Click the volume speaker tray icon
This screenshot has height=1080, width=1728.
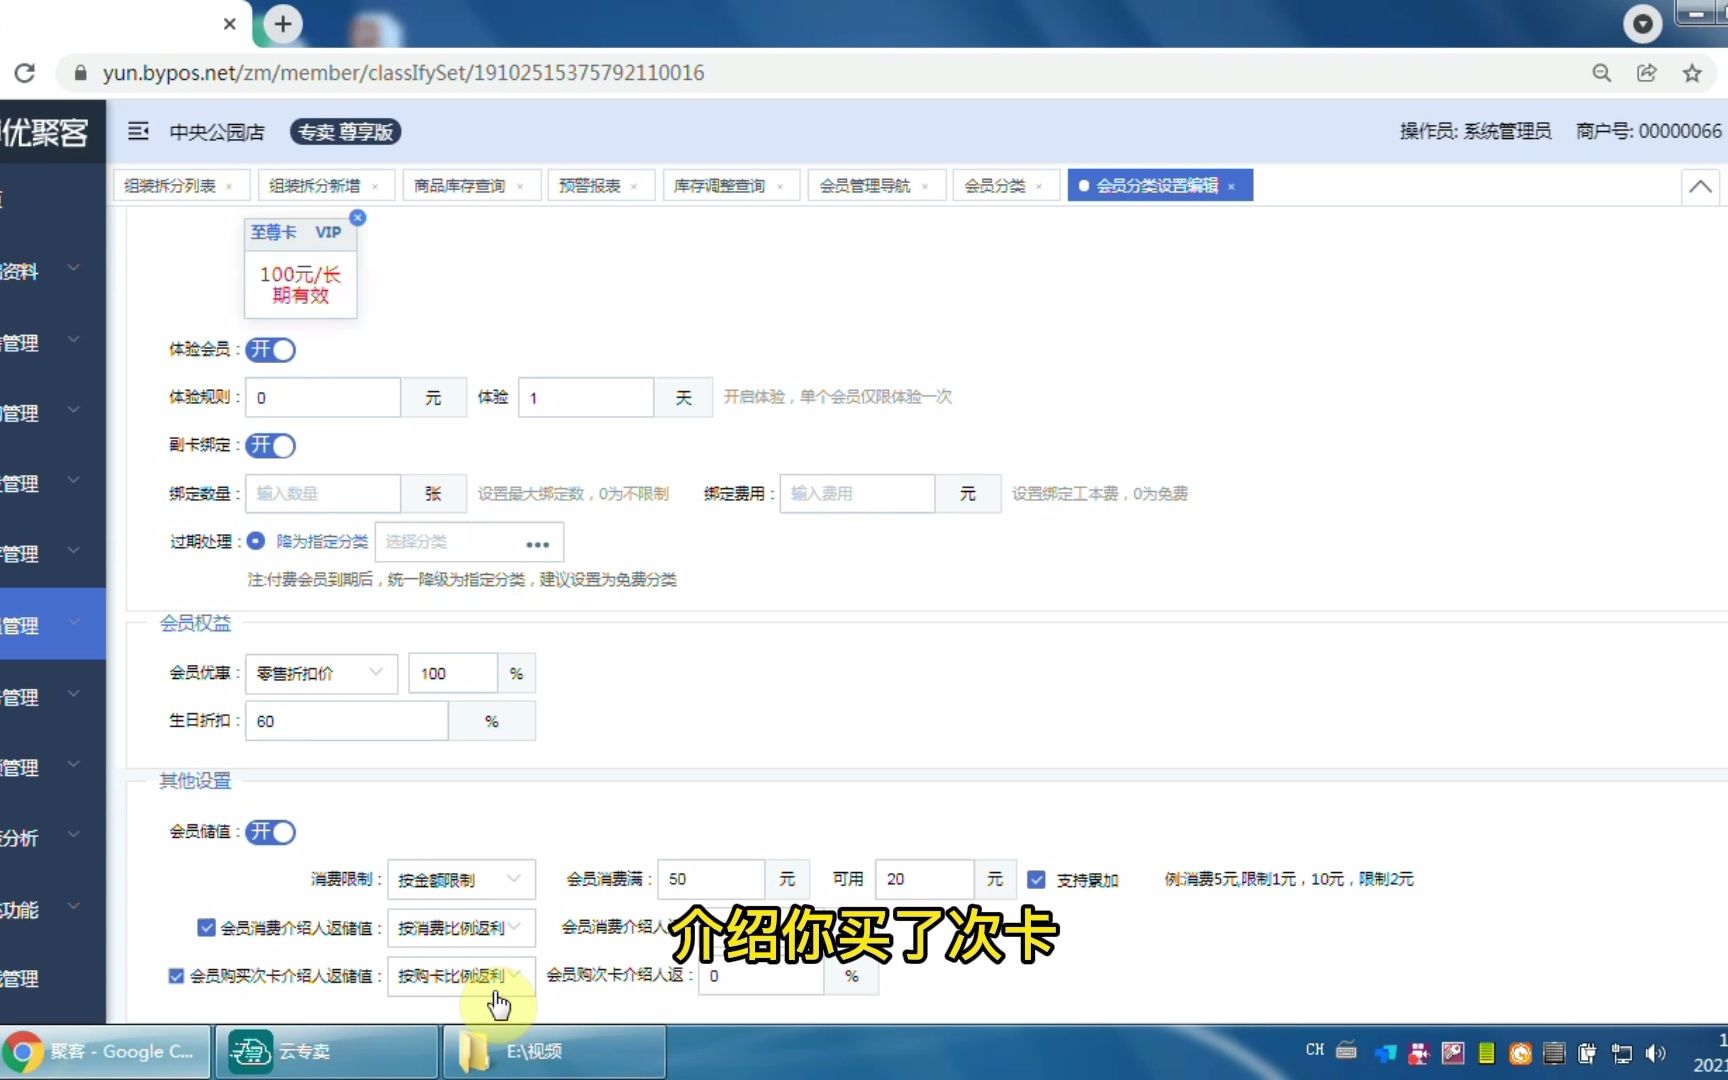tap(1655, 1052)
